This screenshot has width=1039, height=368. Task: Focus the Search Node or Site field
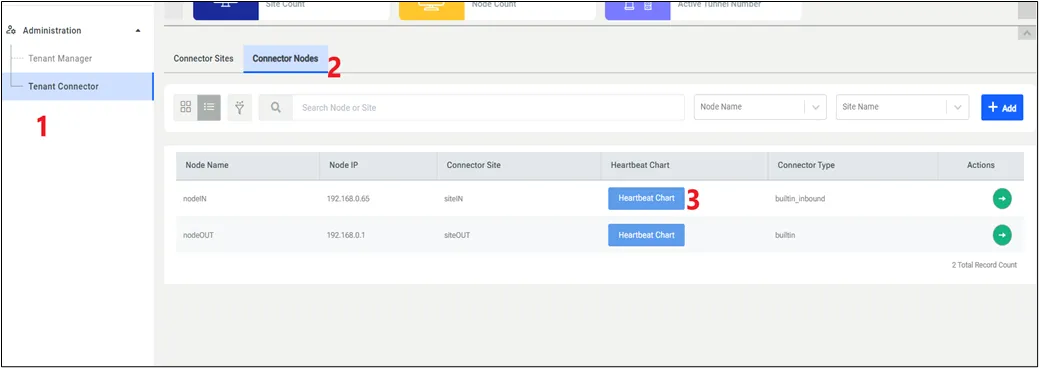[x=488, y=107]
